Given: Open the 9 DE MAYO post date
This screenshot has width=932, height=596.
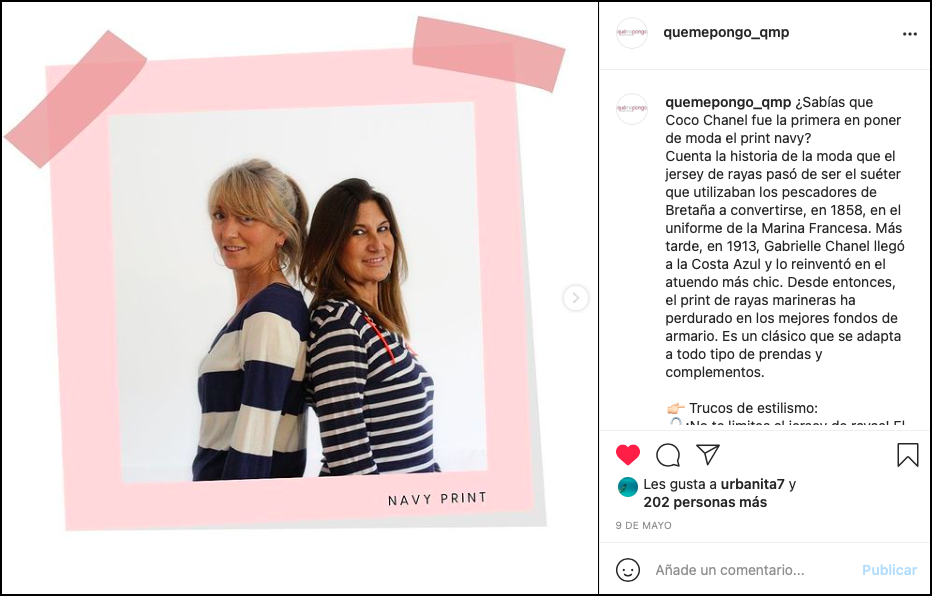Looking at the screenshot, I should [643, 525].
